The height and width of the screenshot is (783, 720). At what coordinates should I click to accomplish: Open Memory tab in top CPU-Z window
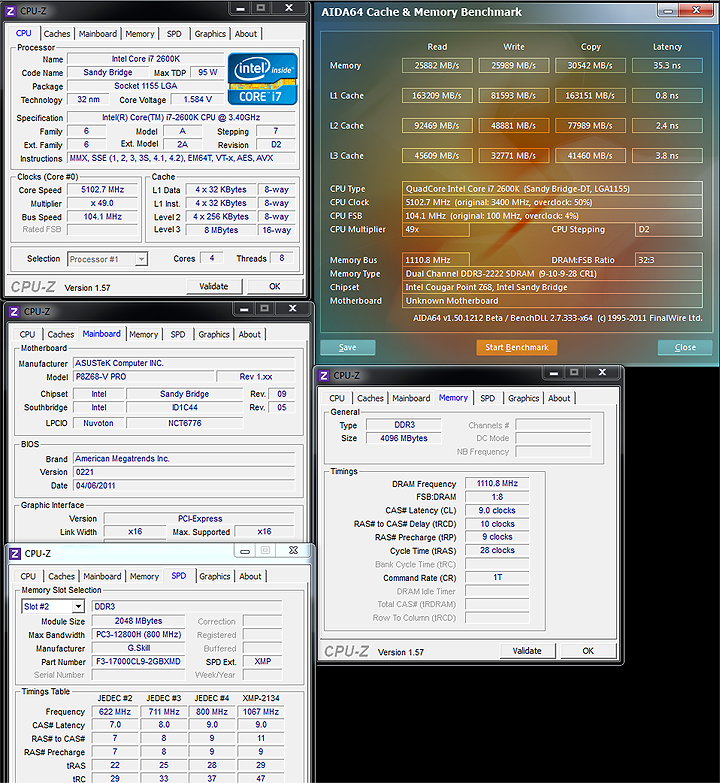[140, 34]
